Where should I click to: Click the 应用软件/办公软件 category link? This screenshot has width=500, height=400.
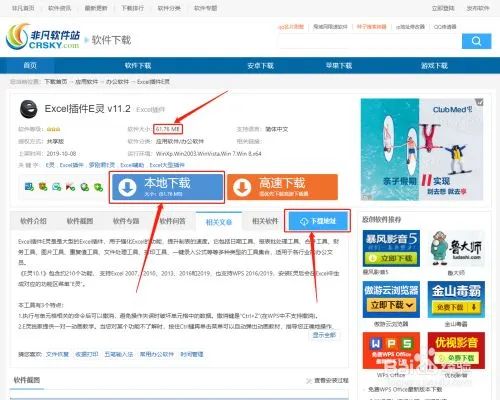[x=180, y=141]
